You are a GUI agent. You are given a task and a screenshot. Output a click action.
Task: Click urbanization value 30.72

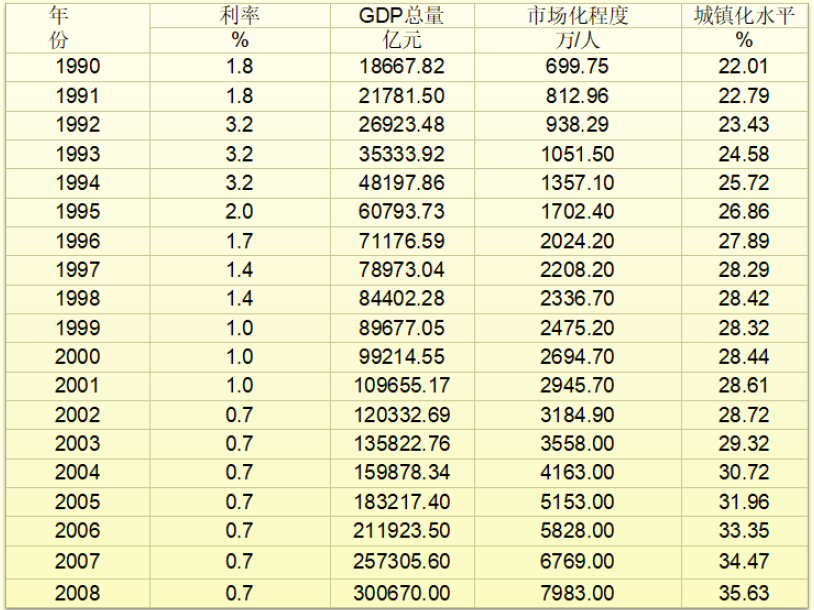tap(743, 472)
